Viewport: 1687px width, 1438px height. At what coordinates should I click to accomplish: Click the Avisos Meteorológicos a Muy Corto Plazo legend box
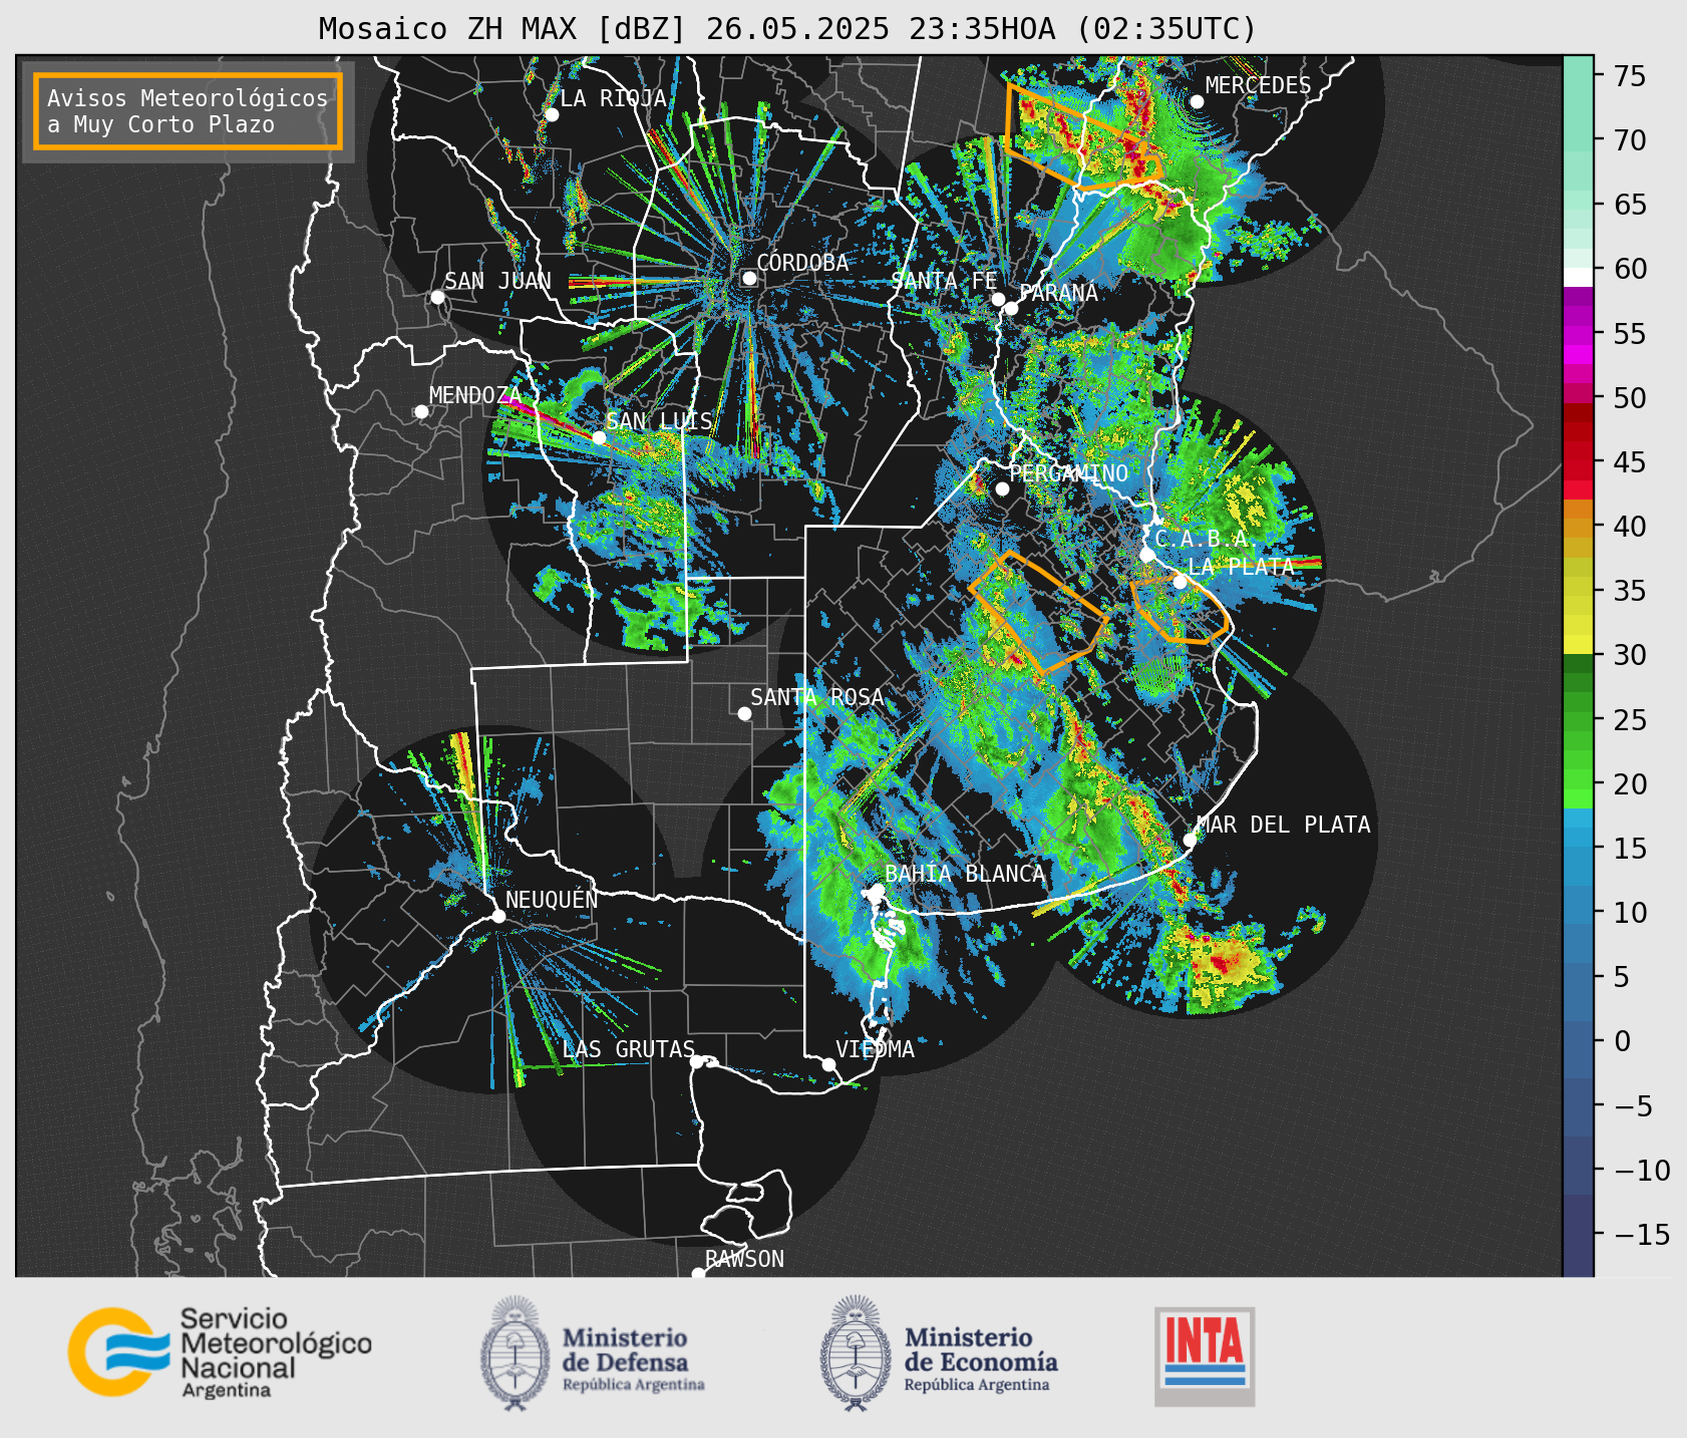188,111
